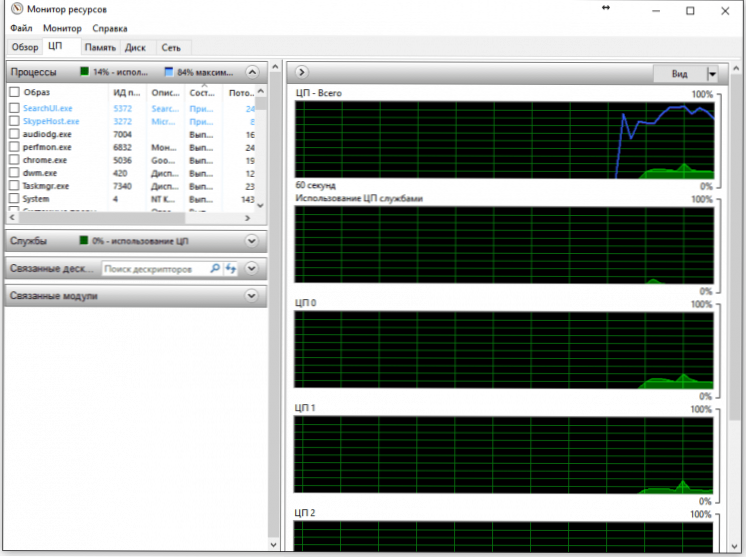Click the Вид button above the graphs
The height and width of the screenshot is (557, 746).
pos(679,74)
